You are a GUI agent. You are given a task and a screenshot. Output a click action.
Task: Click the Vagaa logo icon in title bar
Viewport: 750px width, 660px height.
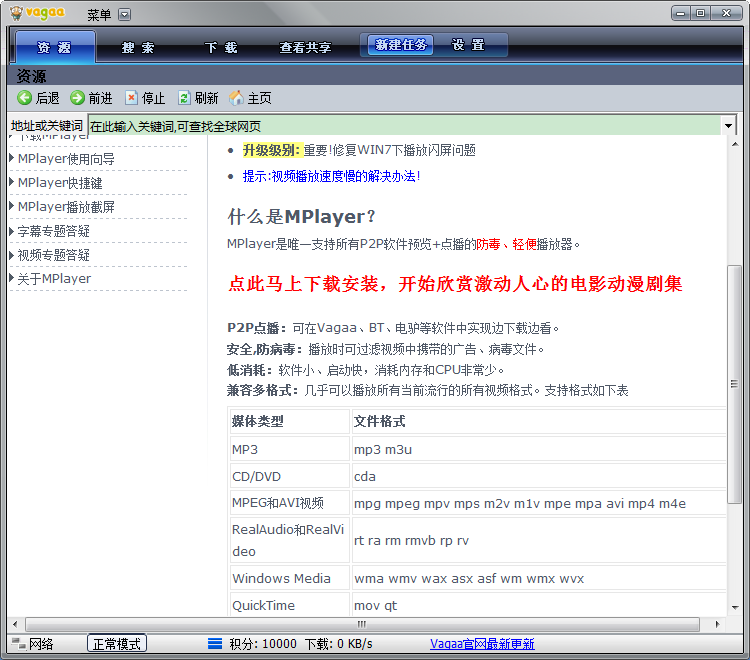click(16, 13)
